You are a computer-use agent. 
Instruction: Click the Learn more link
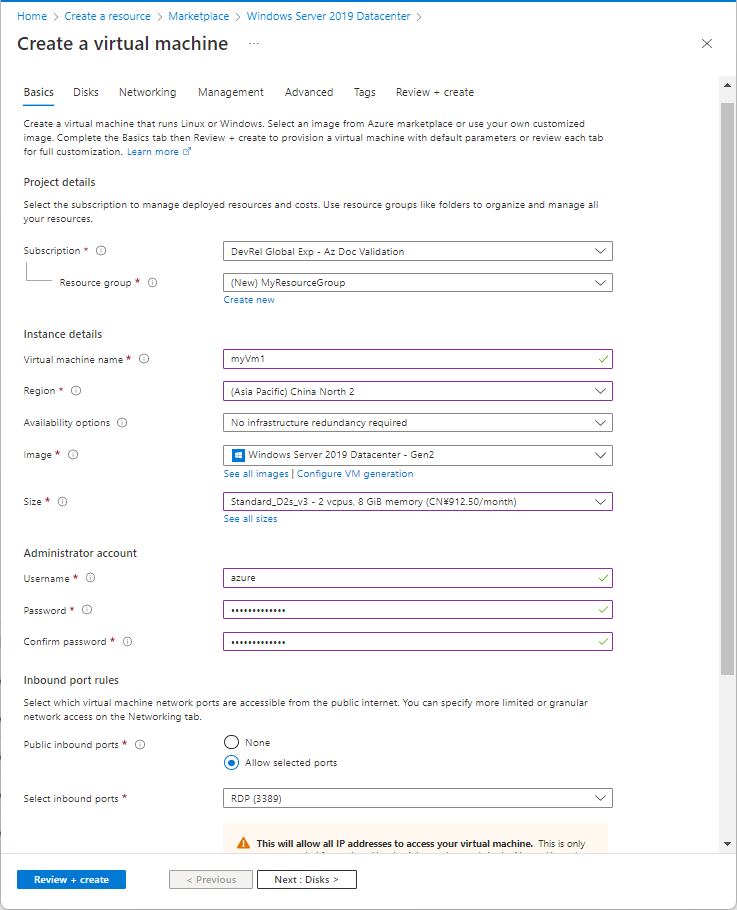[x=153, y=151]
